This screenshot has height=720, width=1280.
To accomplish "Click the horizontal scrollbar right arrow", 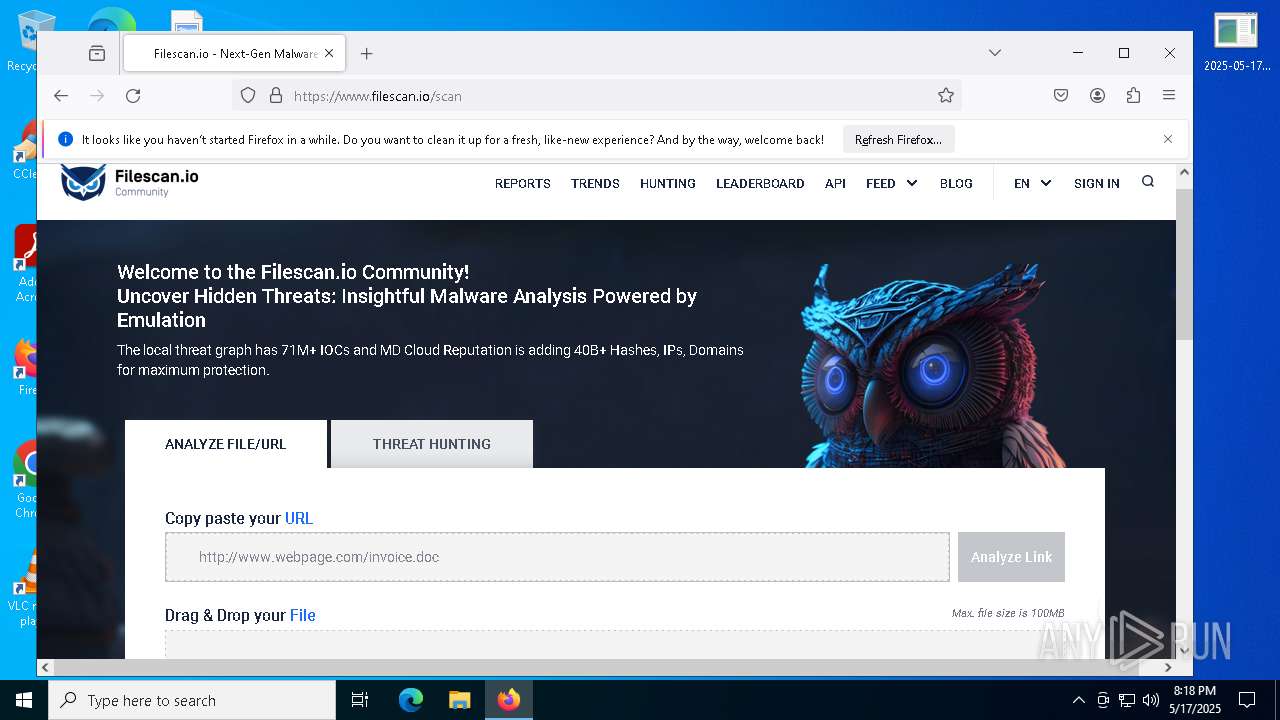I will [1168, 667].
